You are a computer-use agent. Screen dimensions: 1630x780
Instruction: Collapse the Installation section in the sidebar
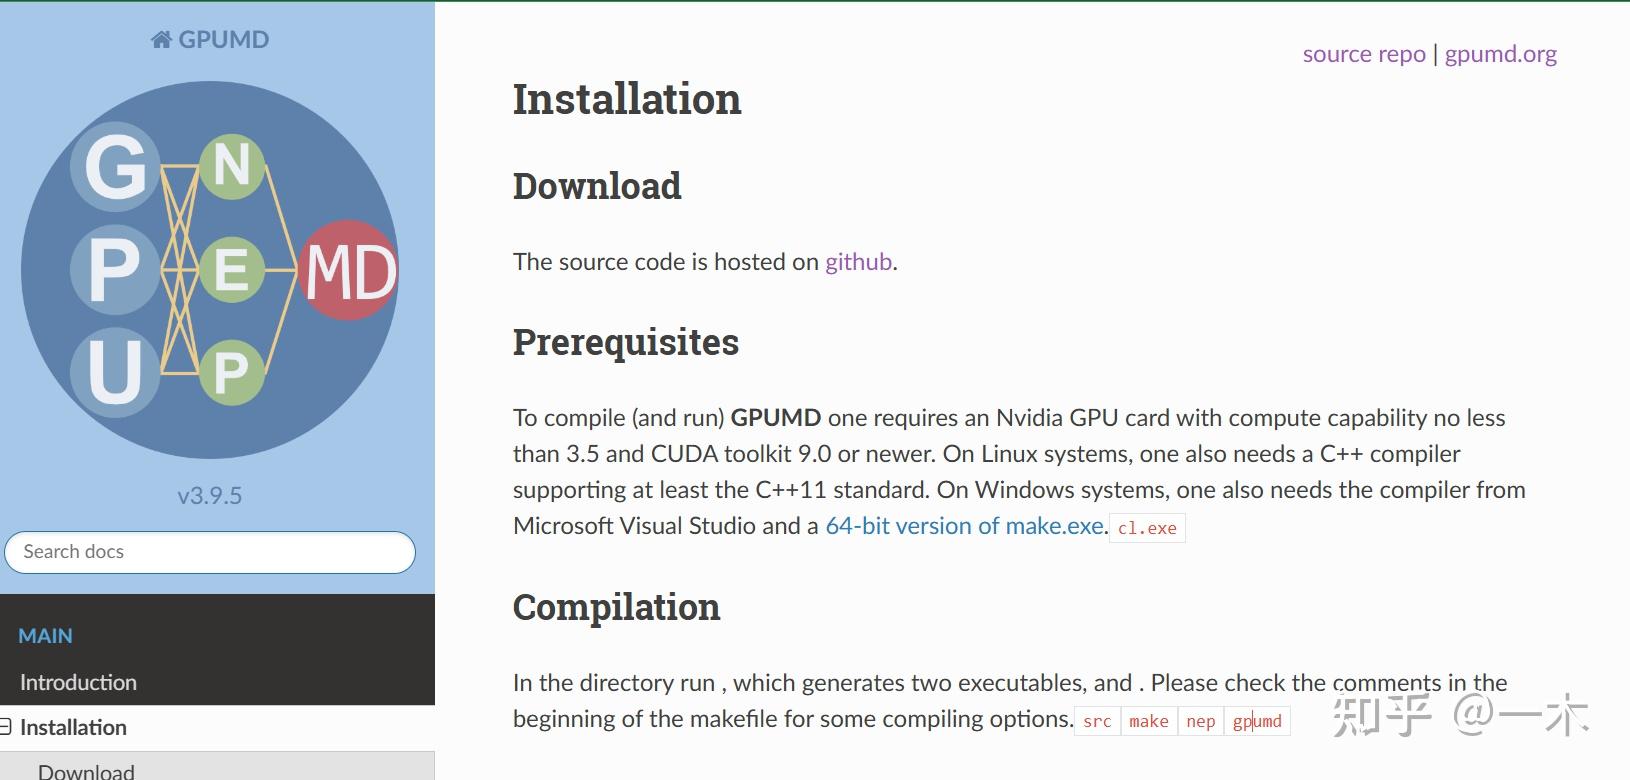(x=8, y=727)
